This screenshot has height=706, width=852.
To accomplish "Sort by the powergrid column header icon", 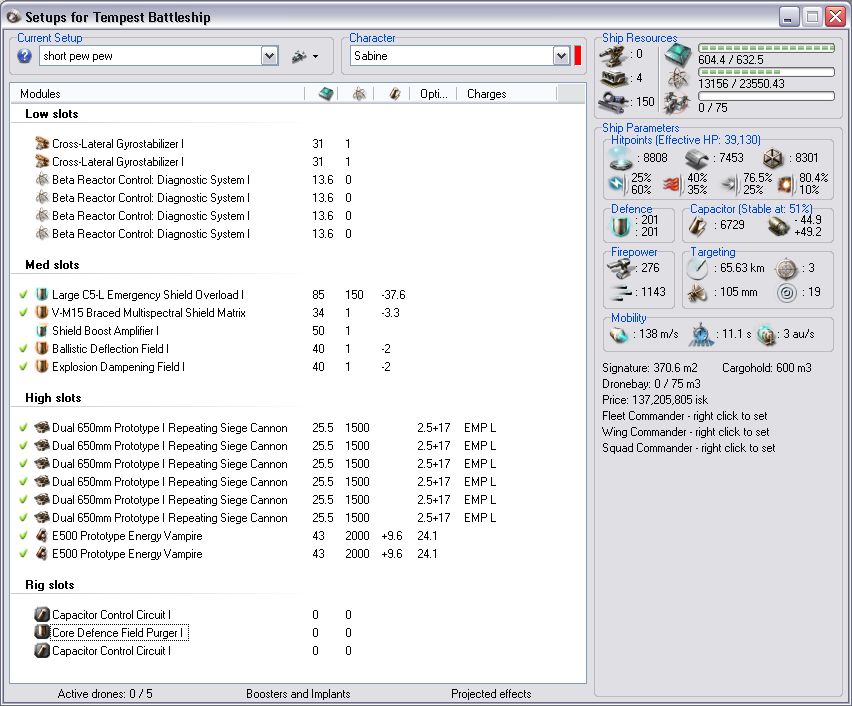I will click(x=359, y=93).
